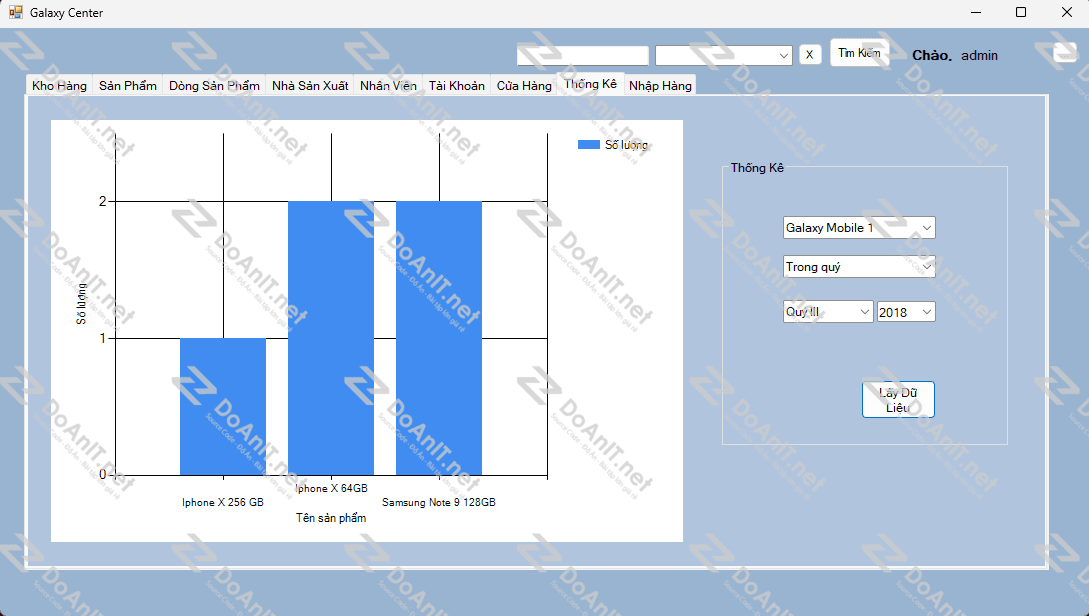This screenshot has height=616, width=1089.
Task: Open the Nhân Viên tab
Action: (388, 85)
